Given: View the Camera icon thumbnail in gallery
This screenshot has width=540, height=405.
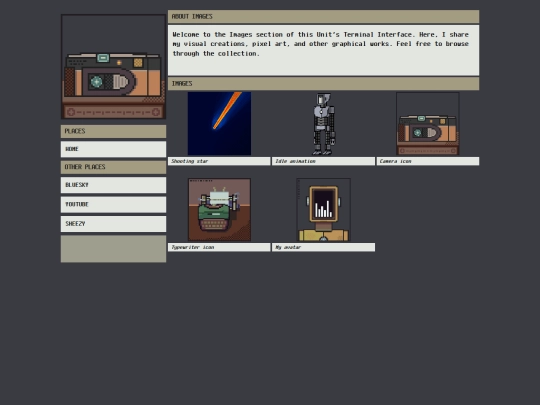Looking at the screenshot, I should [x=428, y=124].
